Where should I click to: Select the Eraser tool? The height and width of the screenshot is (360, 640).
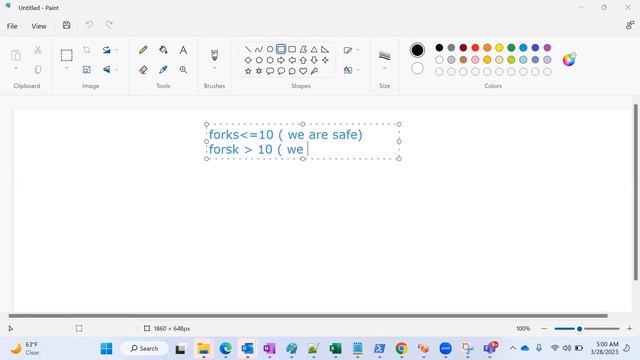click(143, 70)
